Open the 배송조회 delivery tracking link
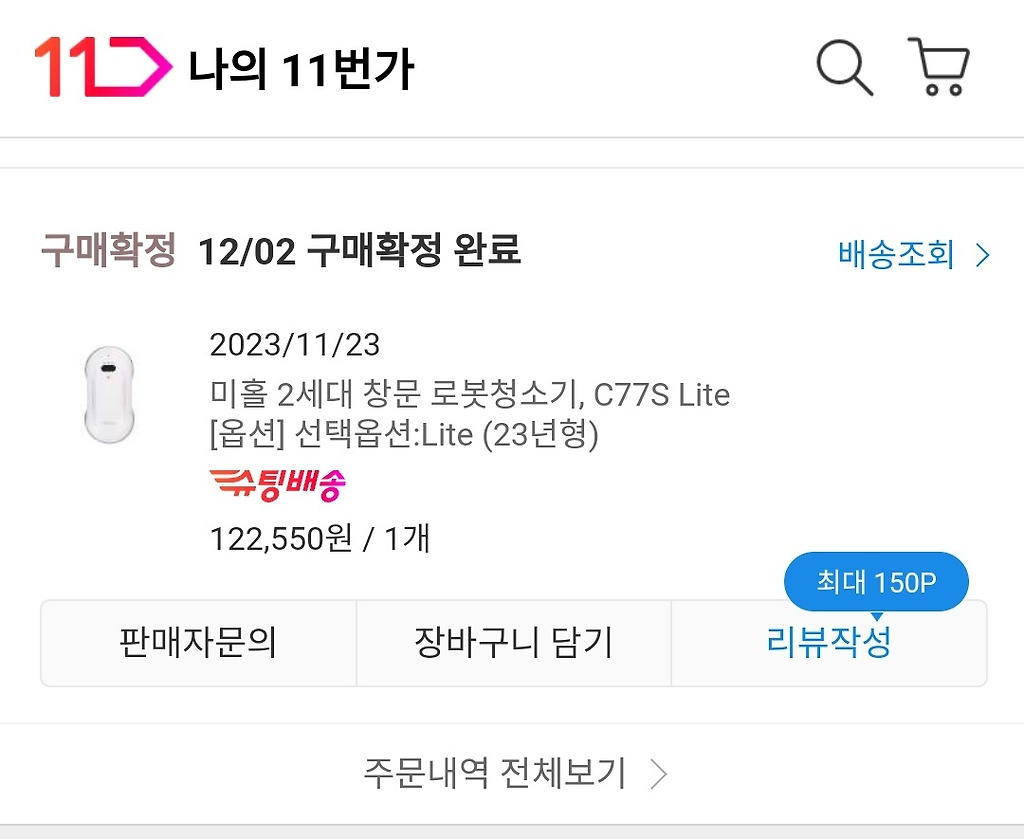Viewport: 1024px width, 839px height. [914, 255]
